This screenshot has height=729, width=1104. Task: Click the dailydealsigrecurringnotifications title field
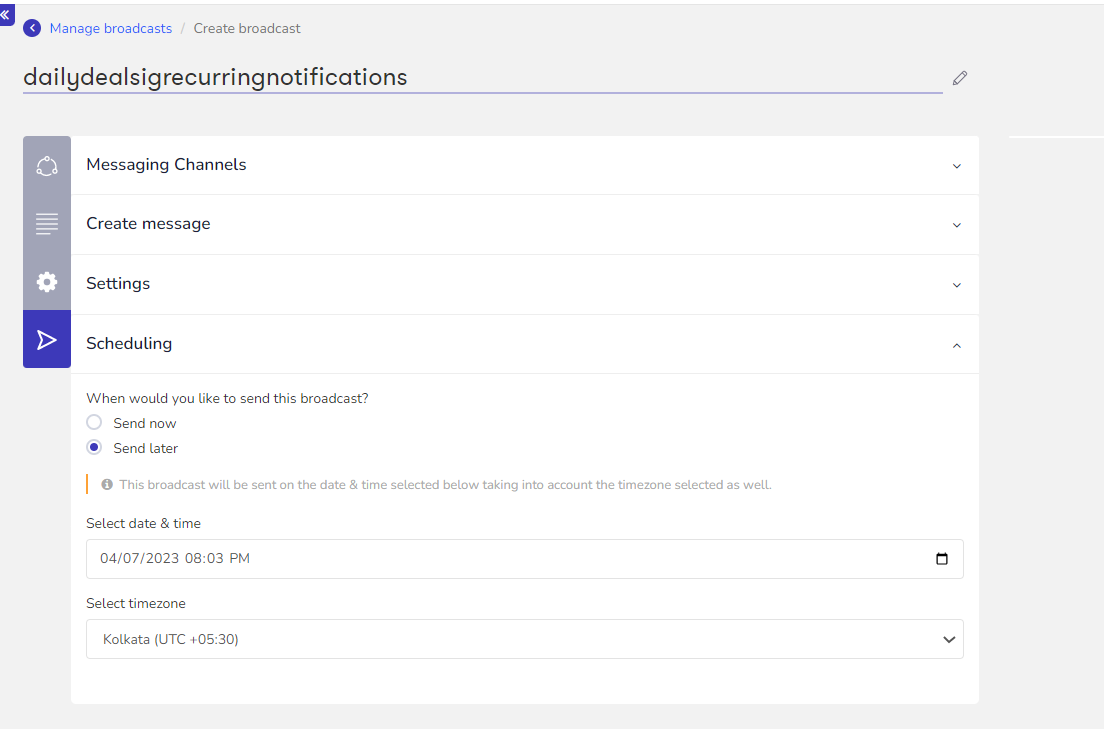point(482,77)
